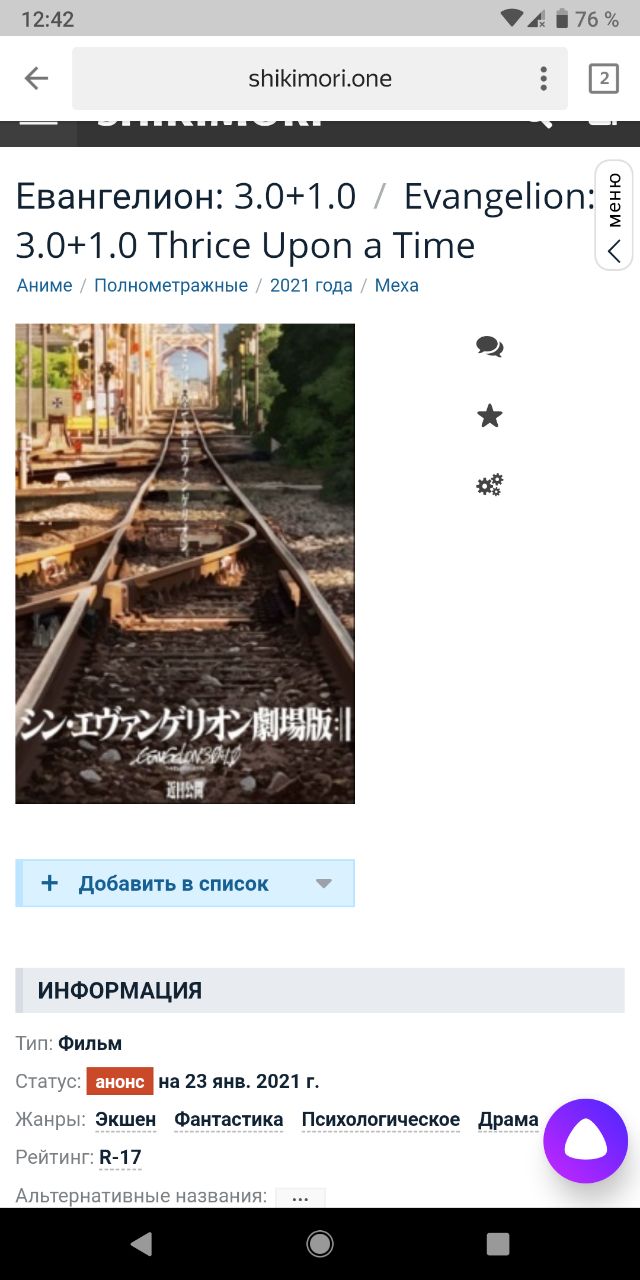Expand the side 'меню' panel

(x=614, y=215)
